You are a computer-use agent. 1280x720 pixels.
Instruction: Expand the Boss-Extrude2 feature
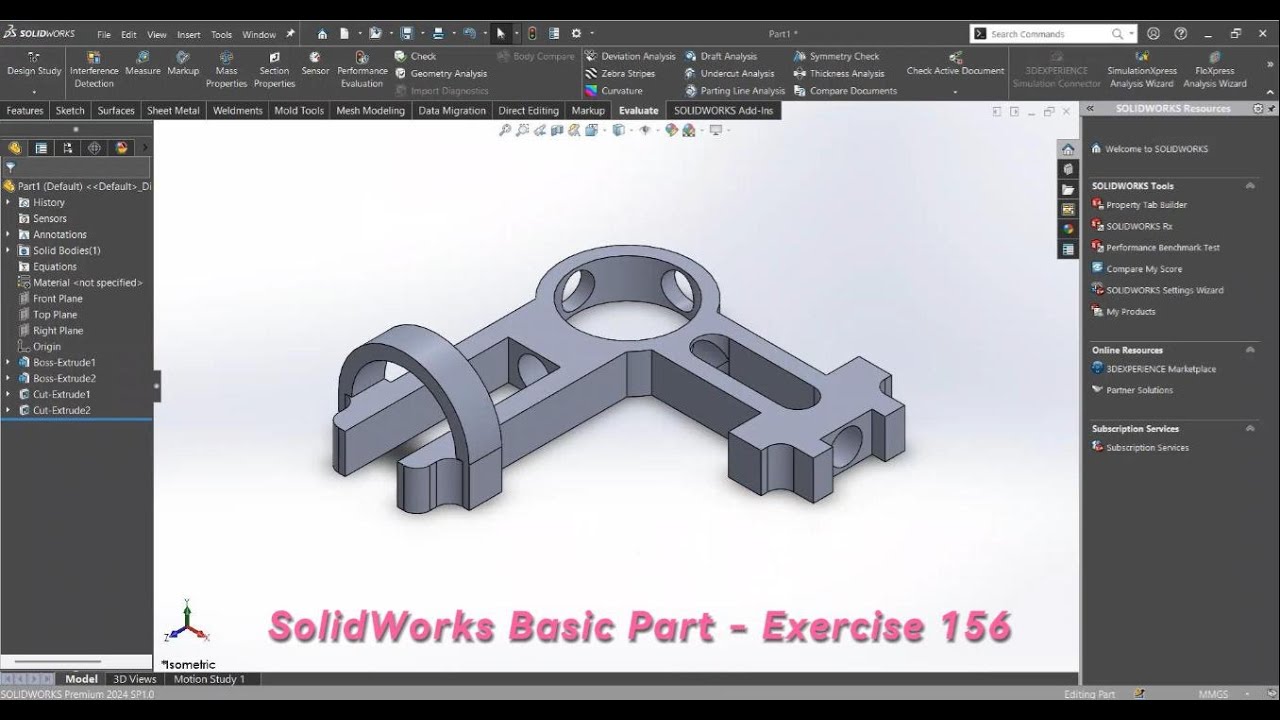pyautogui.click(x=8, y=378)
